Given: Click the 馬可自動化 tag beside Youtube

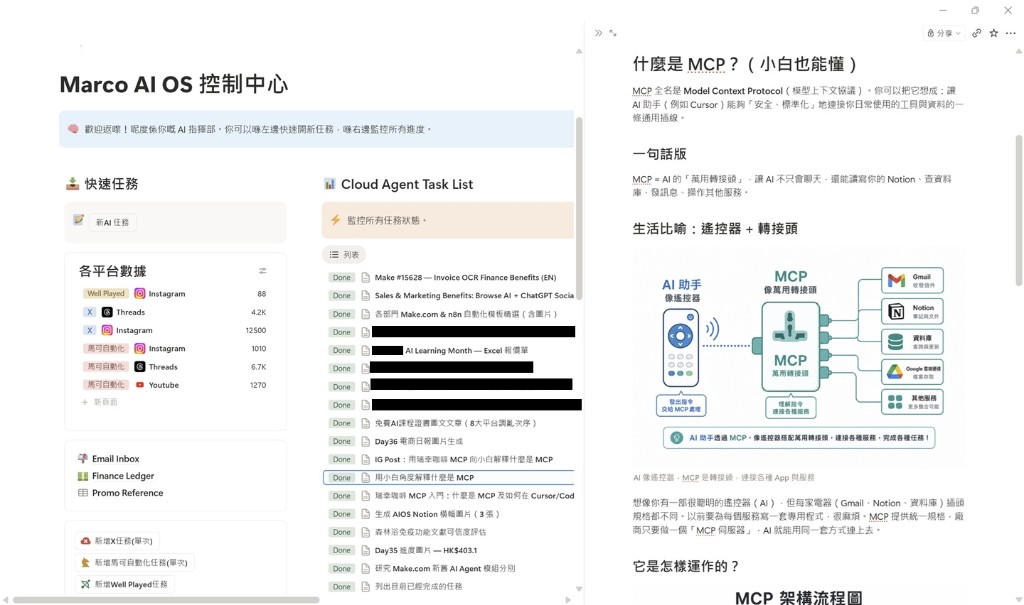Looking at the screenshot, I should pos(106,385).
